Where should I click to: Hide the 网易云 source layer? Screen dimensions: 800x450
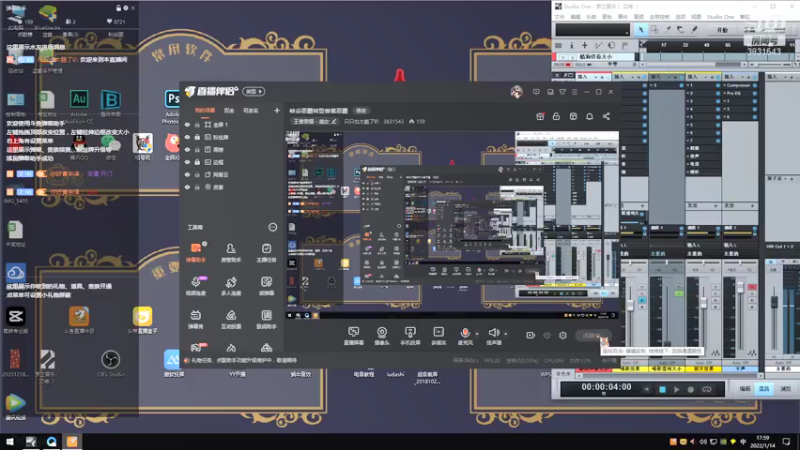187,174
